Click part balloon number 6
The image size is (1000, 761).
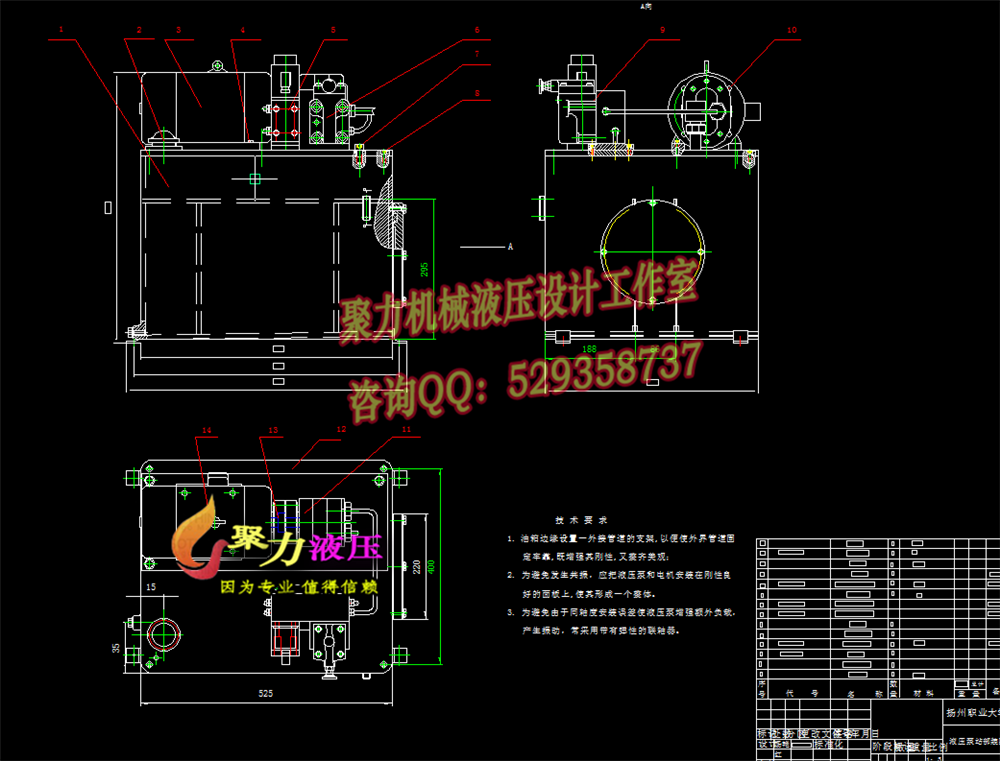(x=476, y=30)
